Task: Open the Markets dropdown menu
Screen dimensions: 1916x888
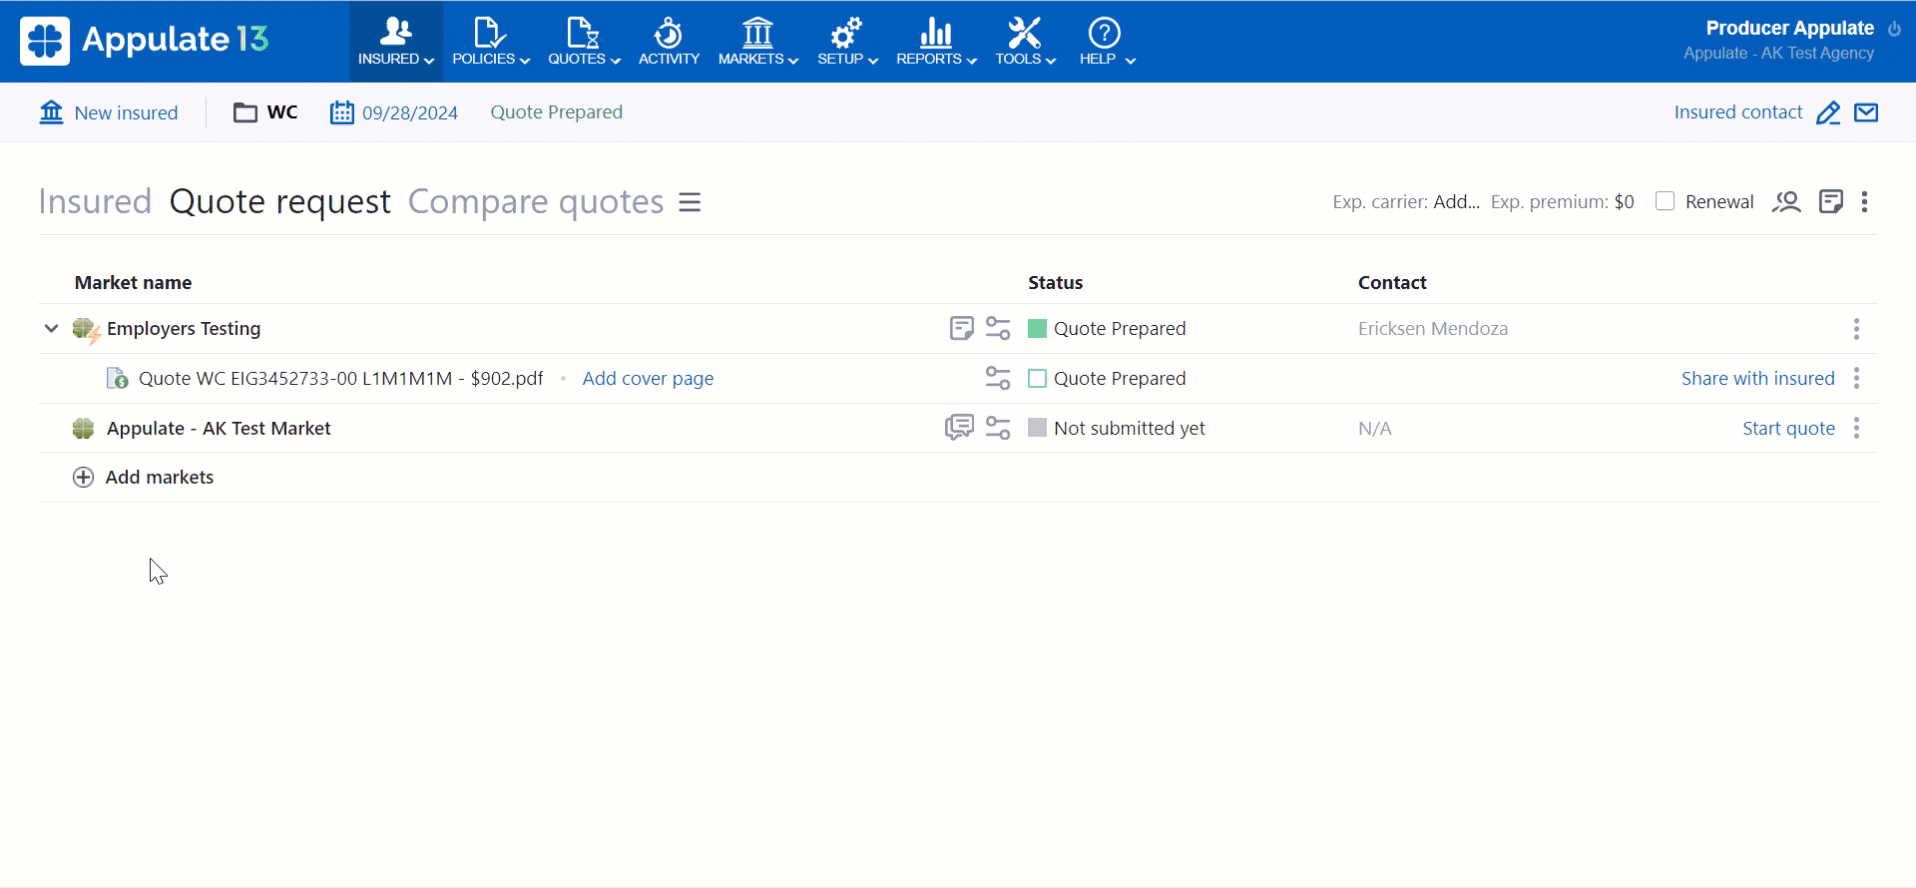Action: pos(758,41)
